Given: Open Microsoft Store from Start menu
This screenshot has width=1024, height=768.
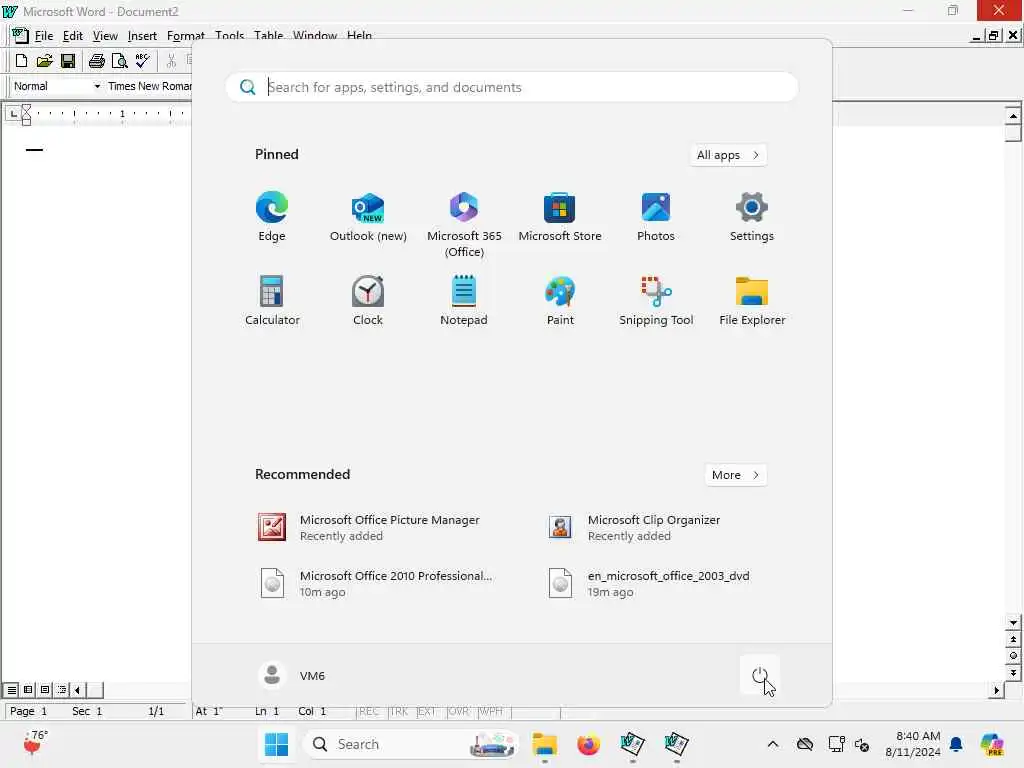Looking at the screenshot, I should click(560, 217).
